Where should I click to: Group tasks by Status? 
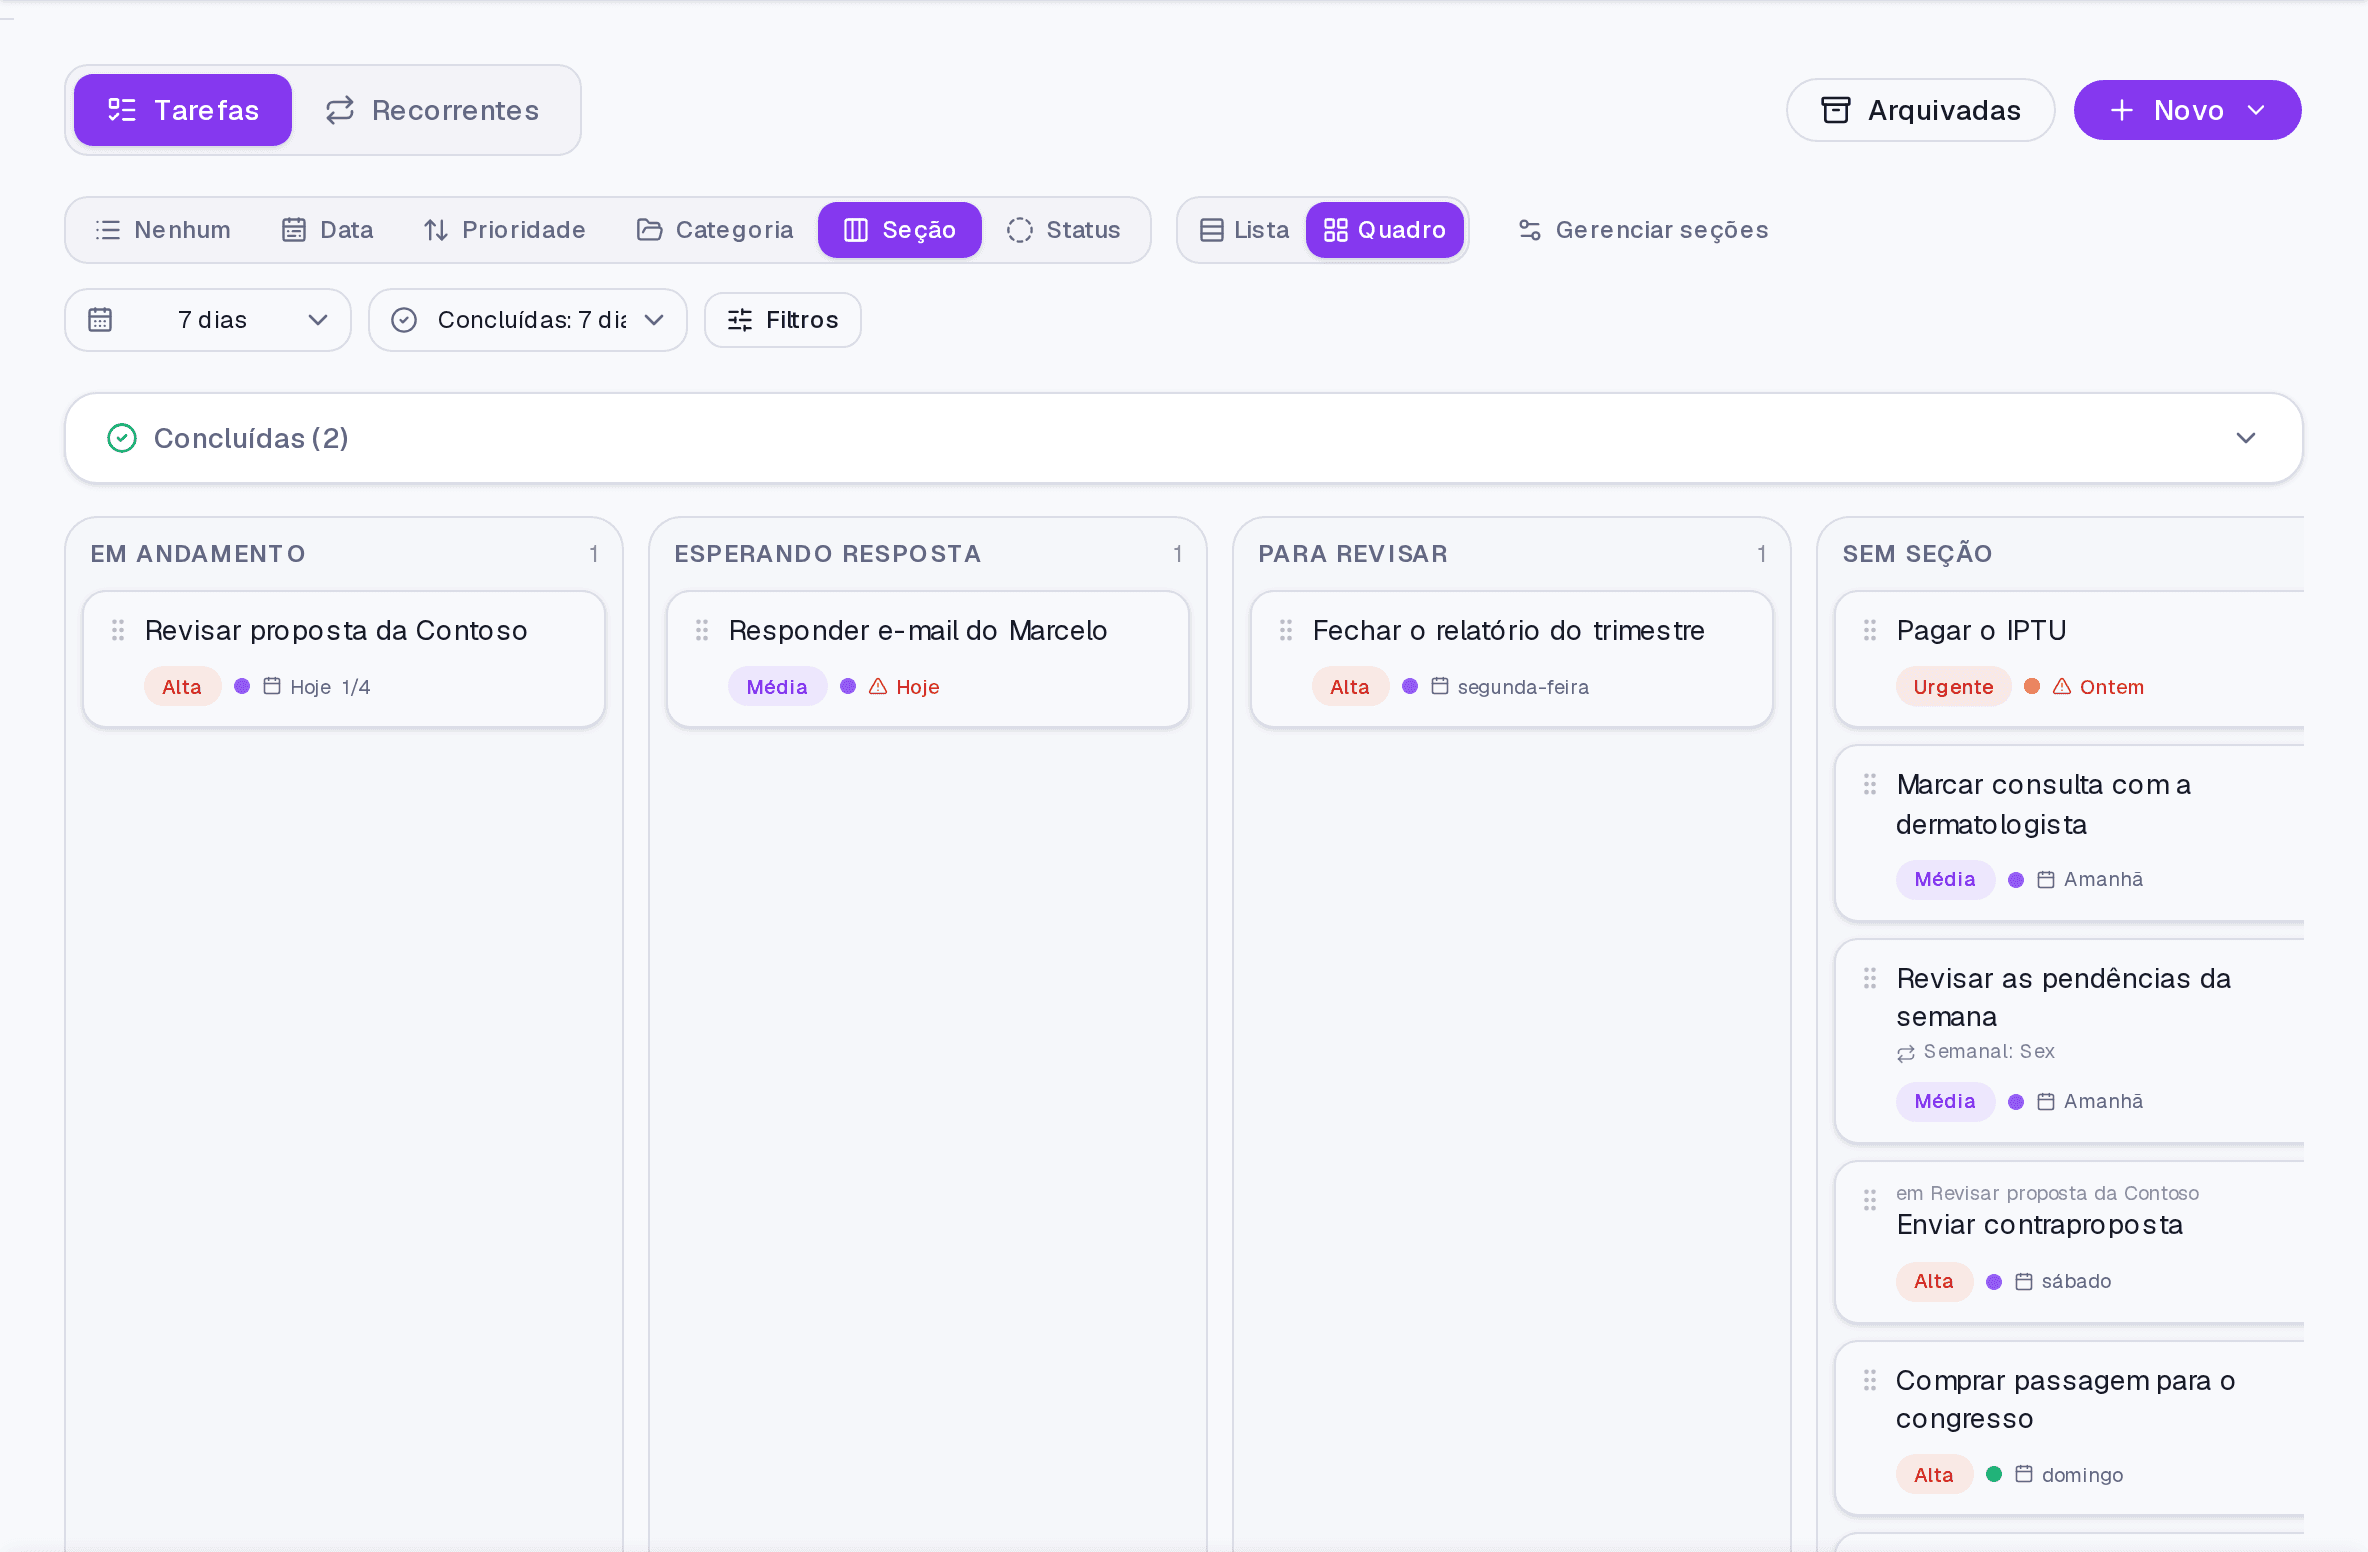tap(1064, 230)
